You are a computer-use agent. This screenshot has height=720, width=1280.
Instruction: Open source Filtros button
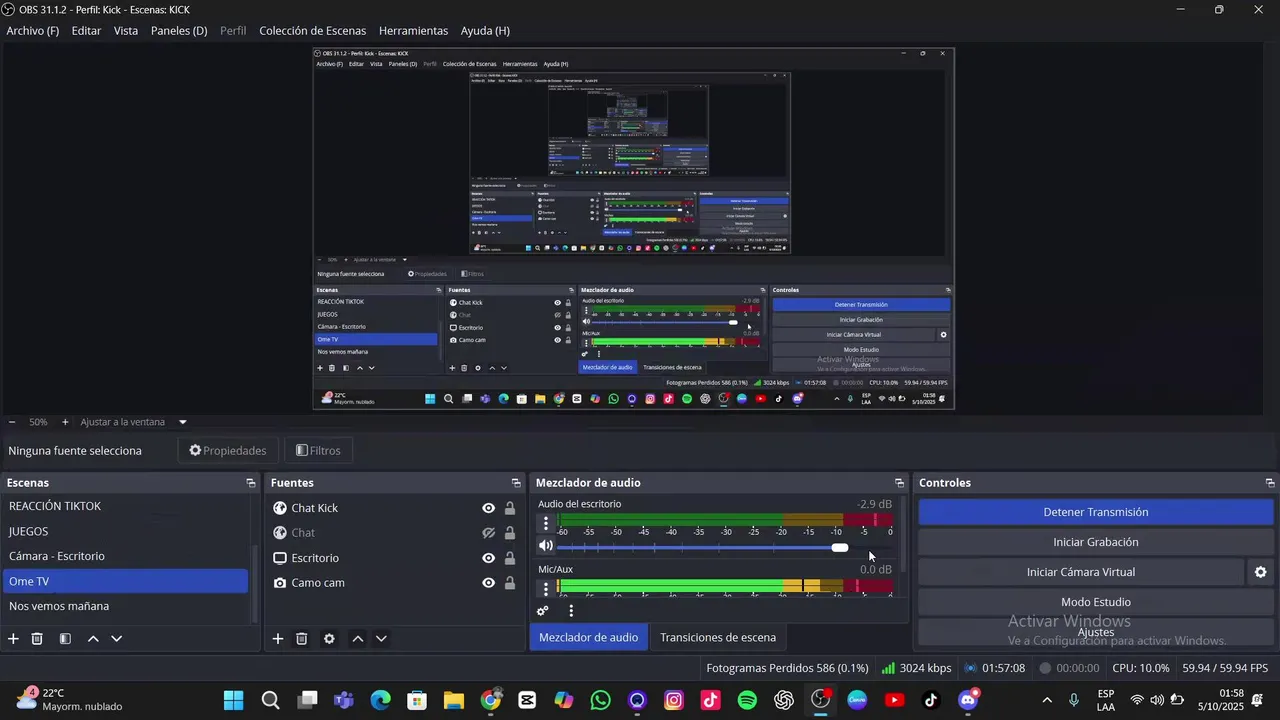point(319,451)
